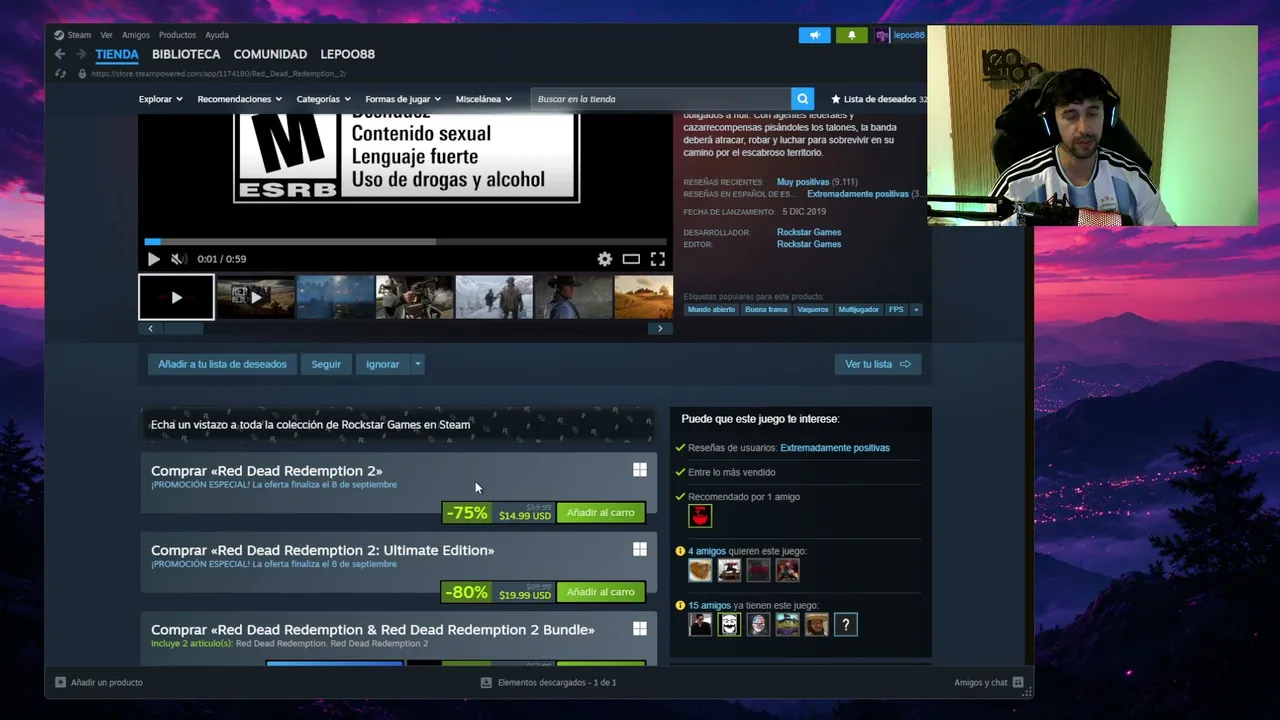Select the Buena trama tag
The height and width of the screenshot is (720, 1280).
(x=766, y=310)
